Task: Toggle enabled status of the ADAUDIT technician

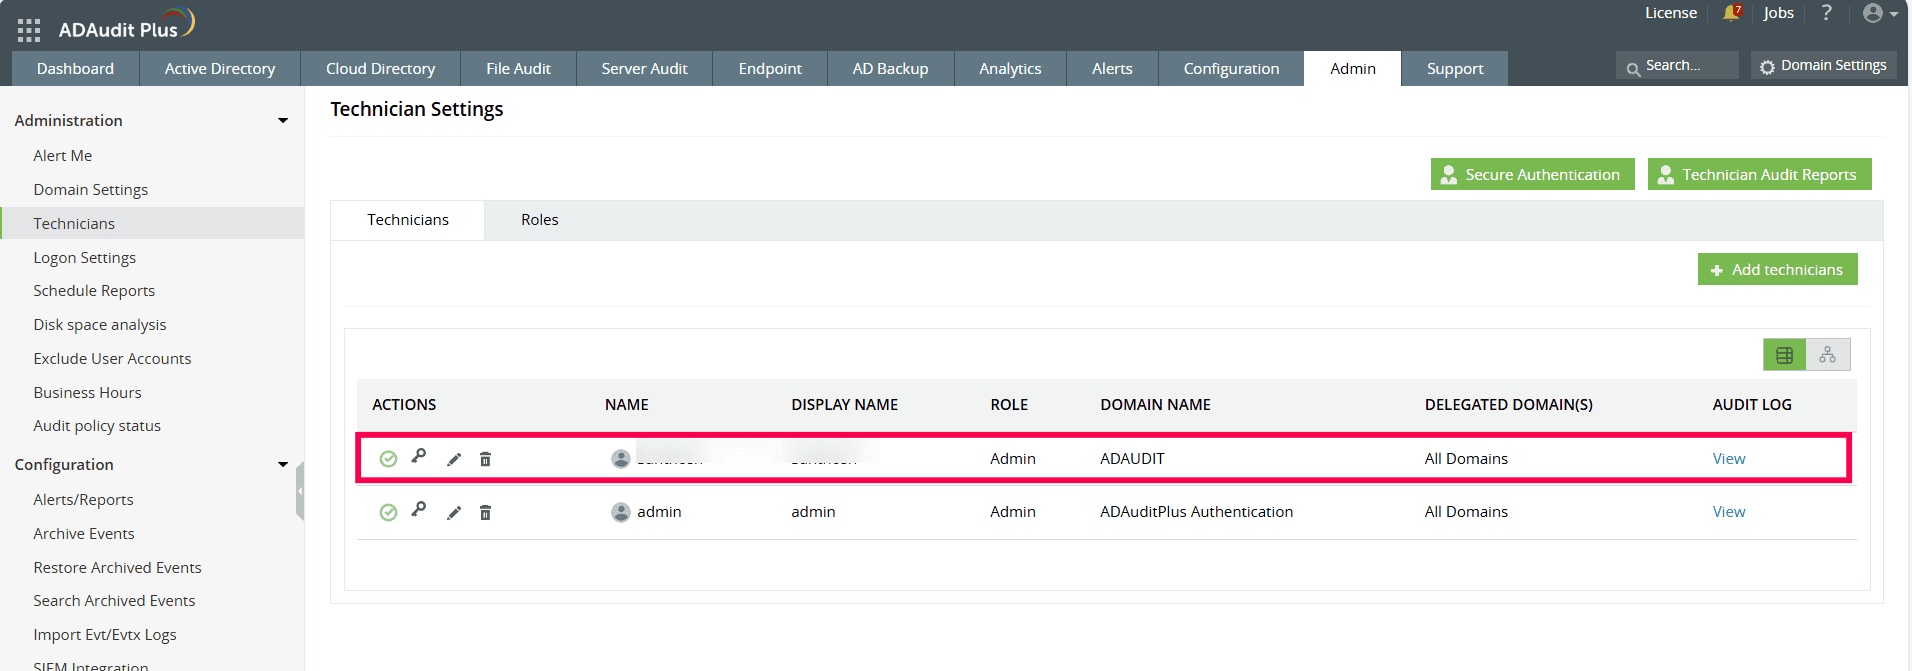Action: pos(388,459)
